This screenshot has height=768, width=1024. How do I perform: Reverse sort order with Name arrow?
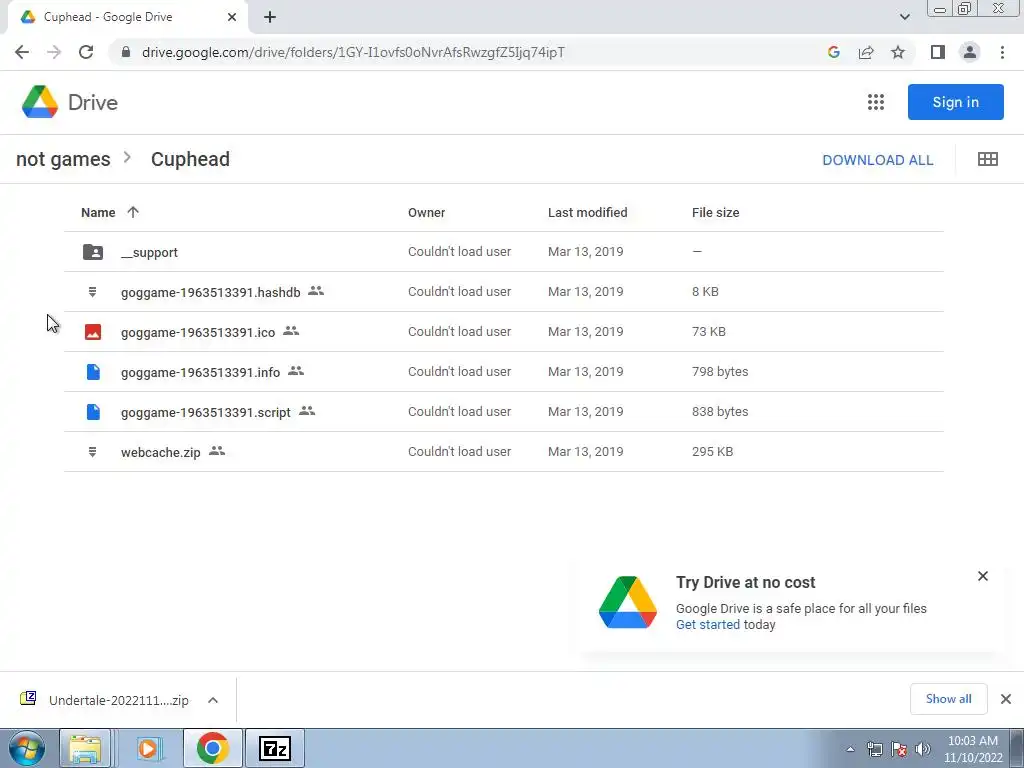tap(133, 212)
